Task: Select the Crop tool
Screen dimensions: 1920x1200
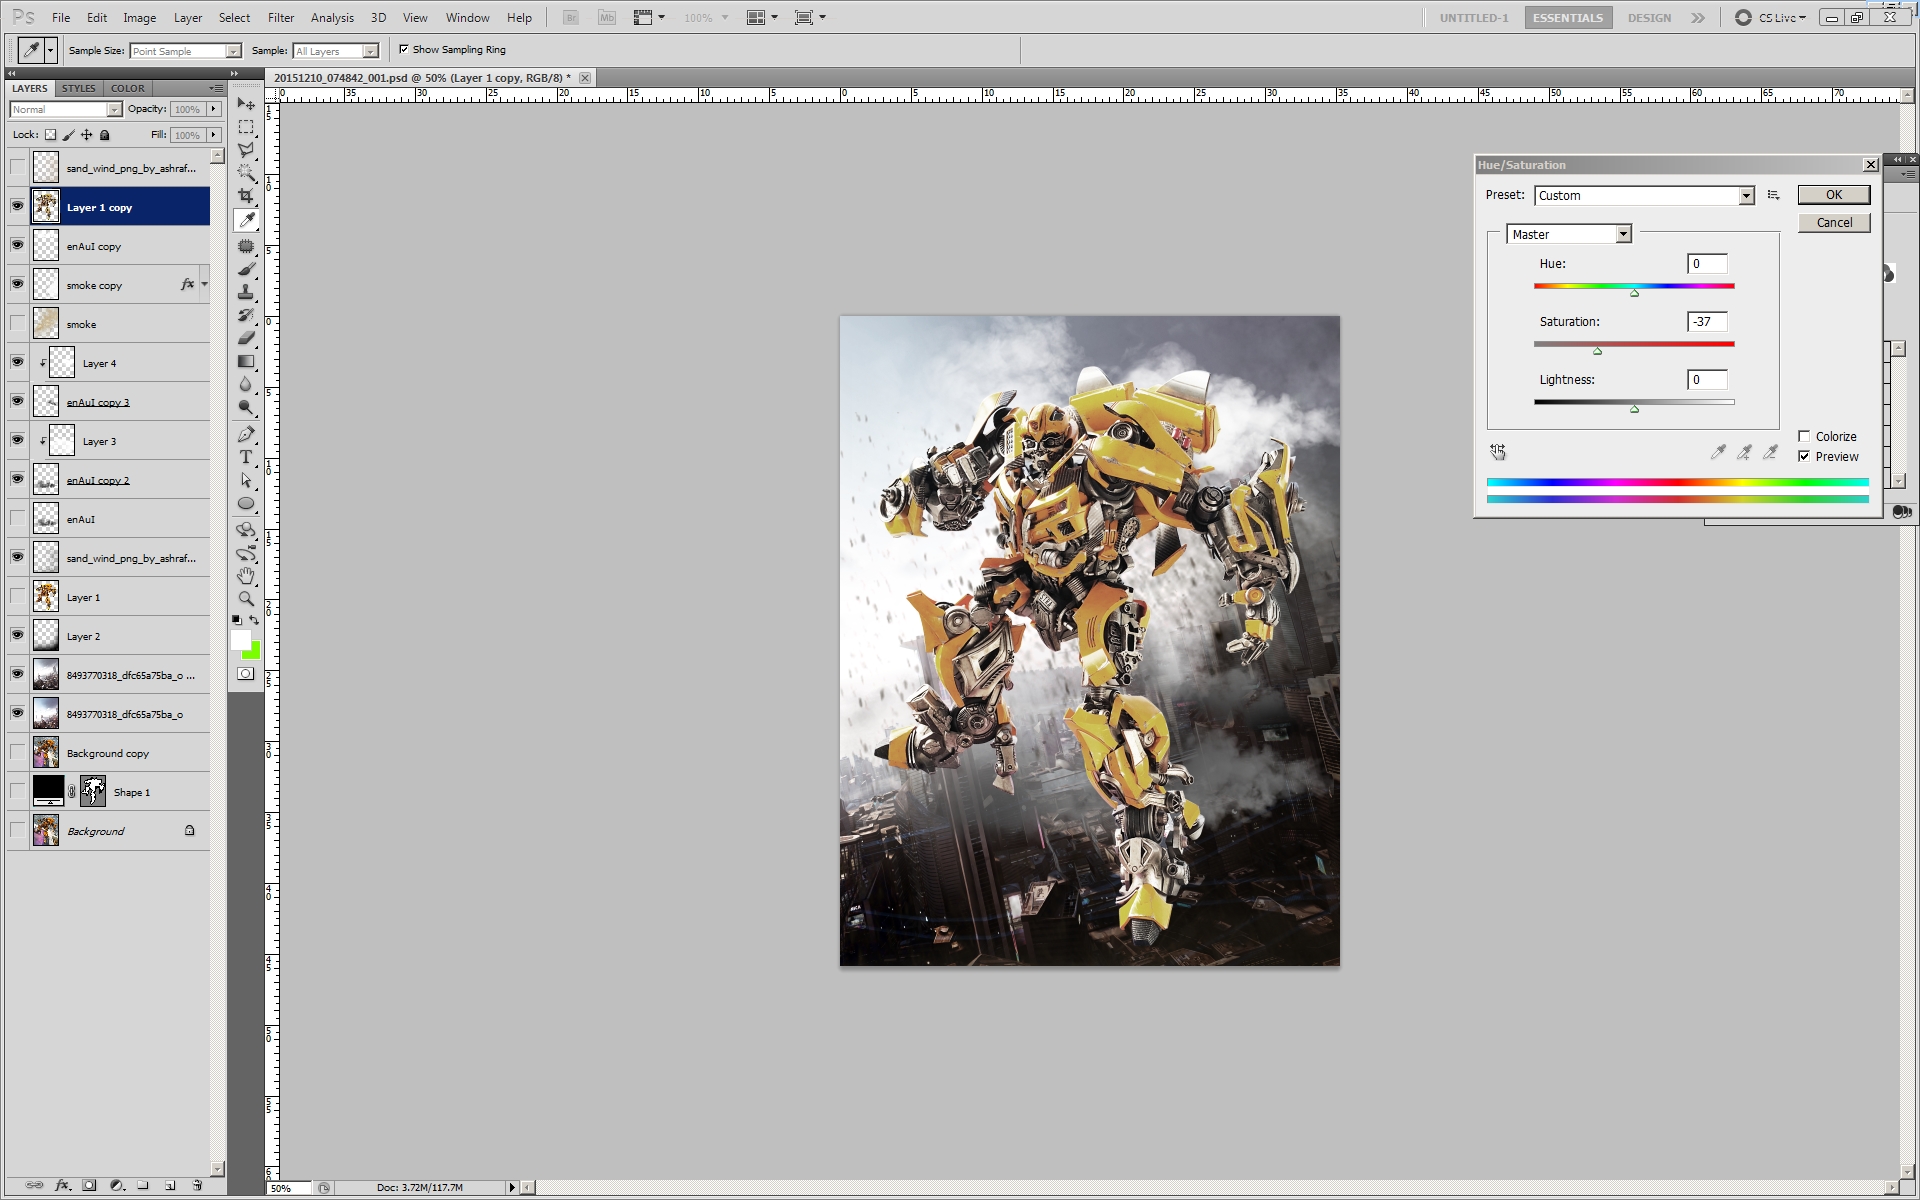Action: [246, 196]
